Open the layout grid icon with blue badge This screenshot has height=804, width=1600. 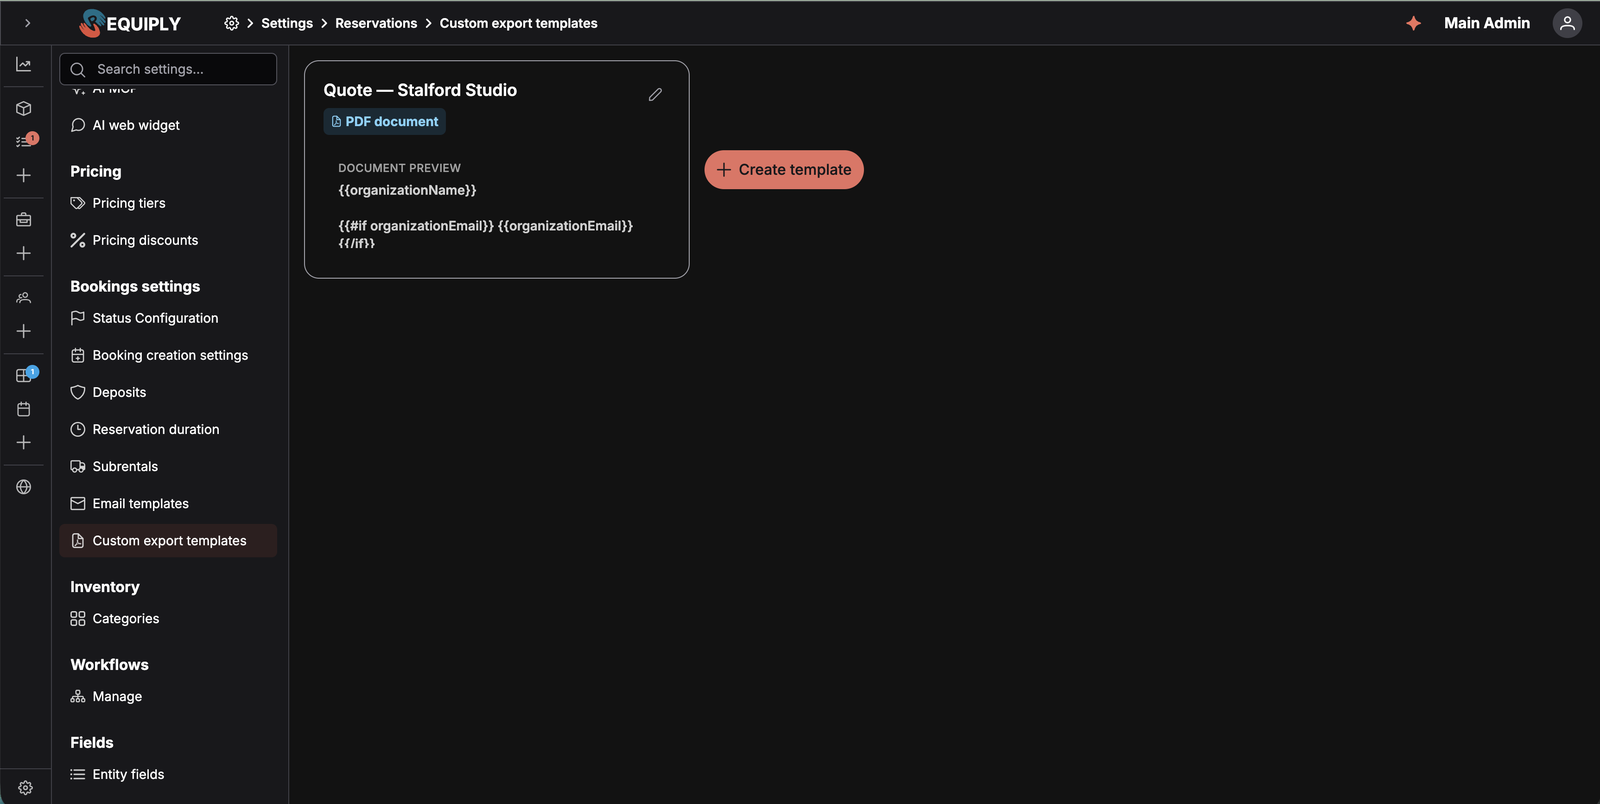click(x=26, y=374)
